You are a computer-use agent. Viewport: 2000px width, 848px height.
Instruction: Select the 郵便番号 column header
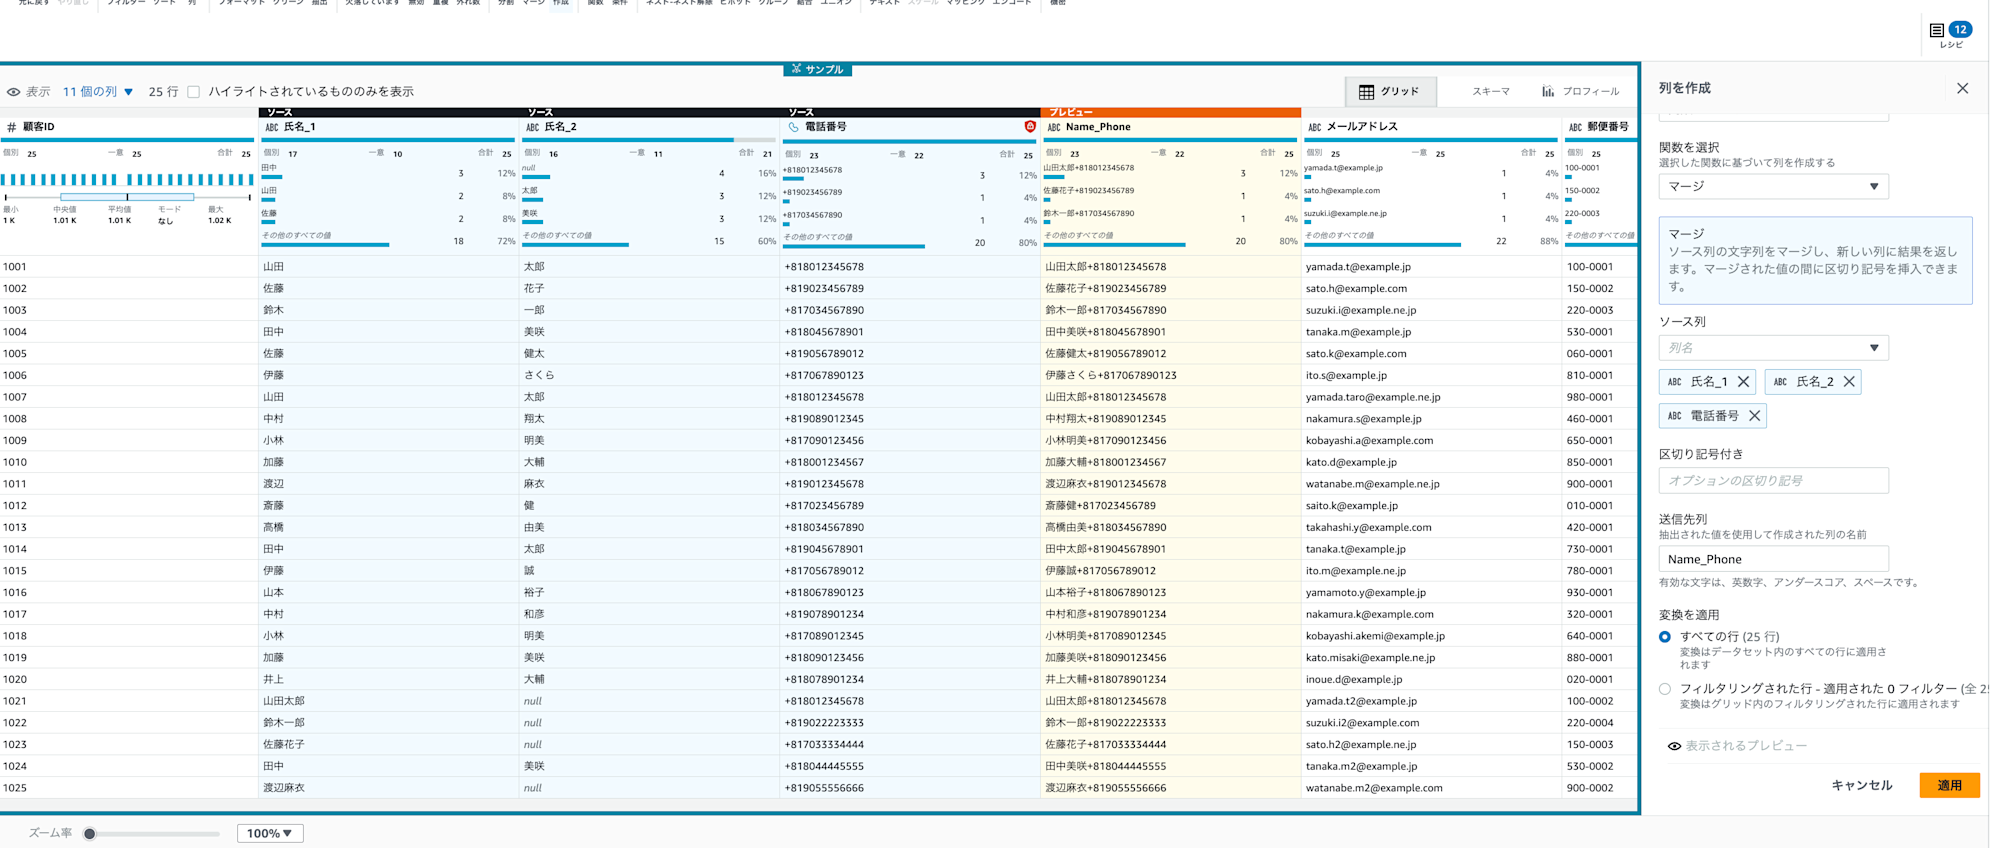tap(1600, 127)
